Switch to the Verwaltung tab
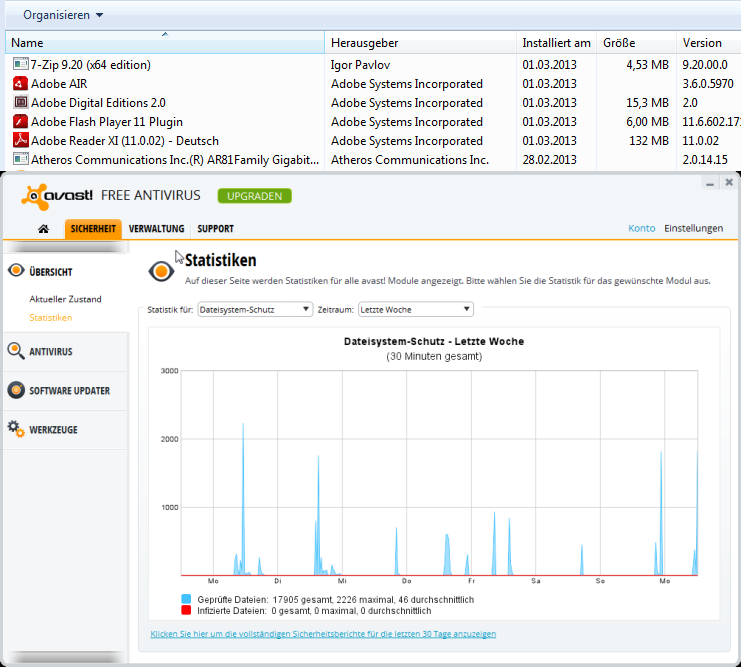Viewport: 741px width, 667px height. 156,229
